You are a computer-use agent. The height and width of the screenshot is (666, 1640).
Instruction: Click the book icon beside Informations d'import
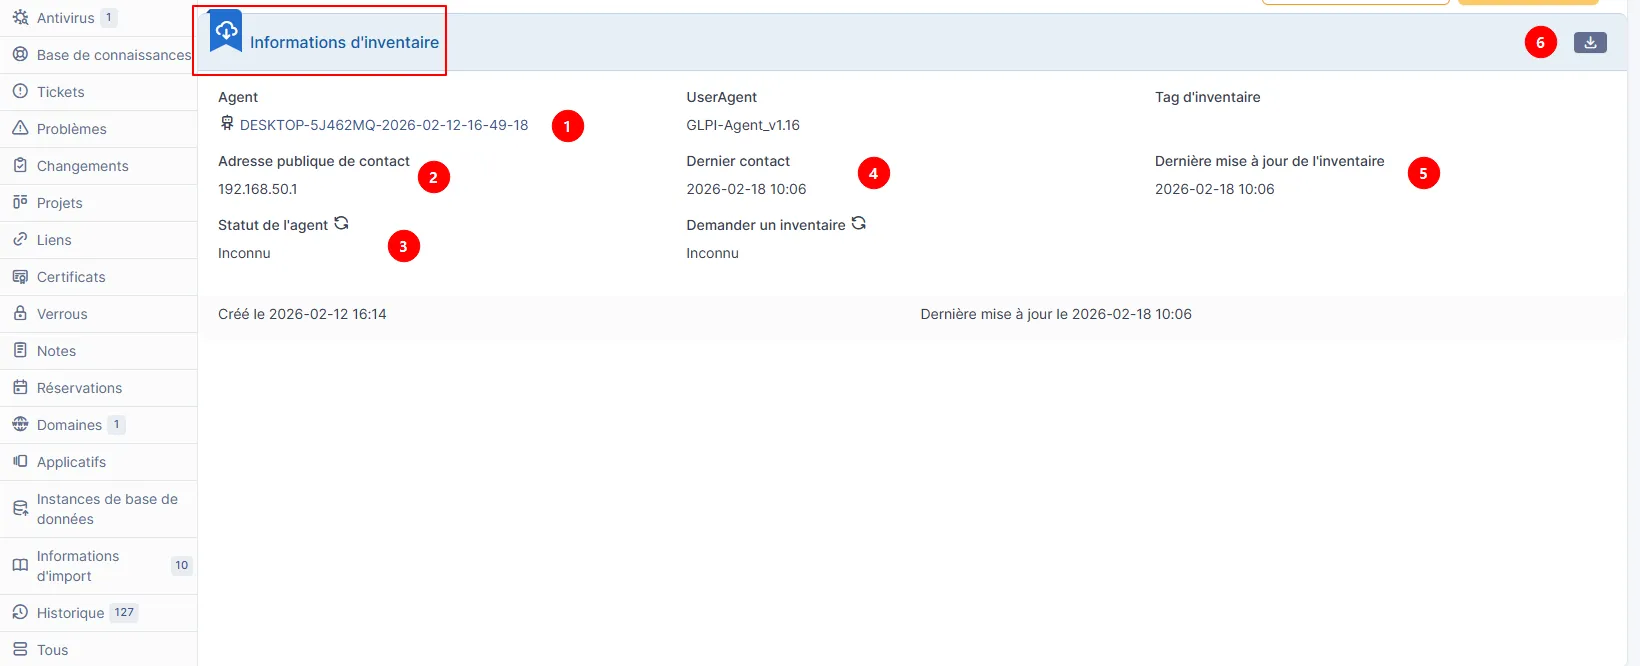(20, 566)
